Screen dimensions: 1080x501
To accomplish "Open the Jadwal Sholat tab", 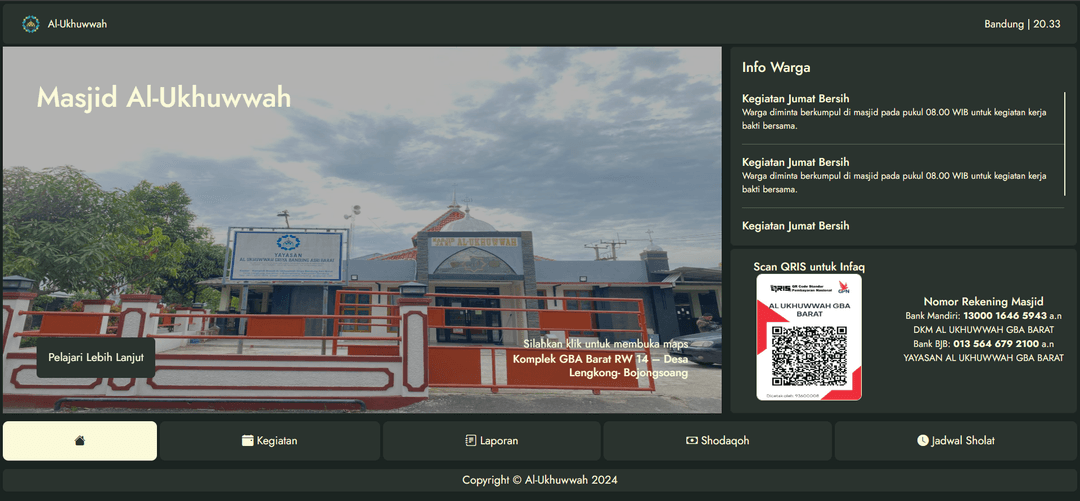I will click(x=955, y=441).
